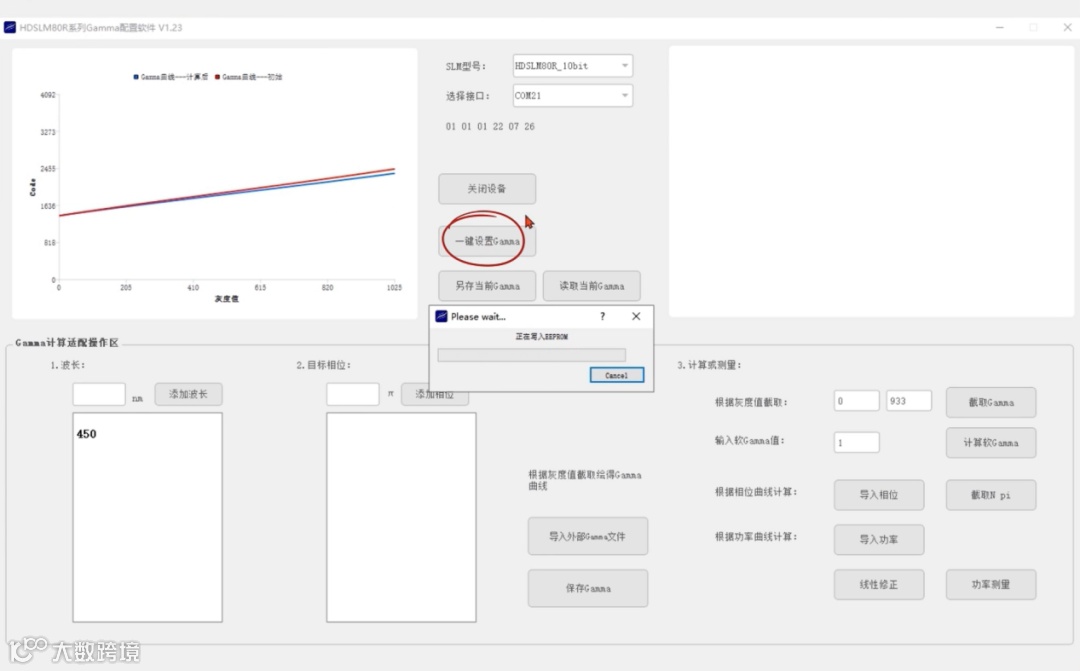This screenshot has height=671, width=1080.
Task: Click the '01 01 01 22 07 26' text
Action: coord(490,127)
